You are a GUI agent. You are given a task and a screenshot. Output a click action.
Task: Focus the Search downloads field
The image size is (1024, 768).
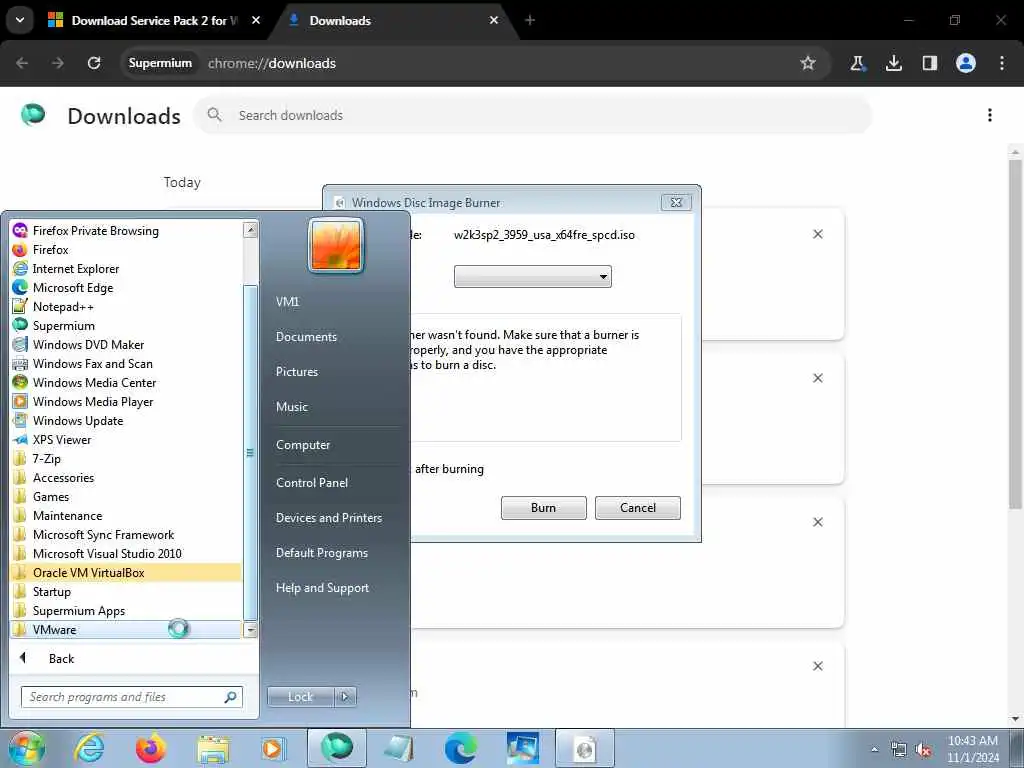(x=533, y=115)
